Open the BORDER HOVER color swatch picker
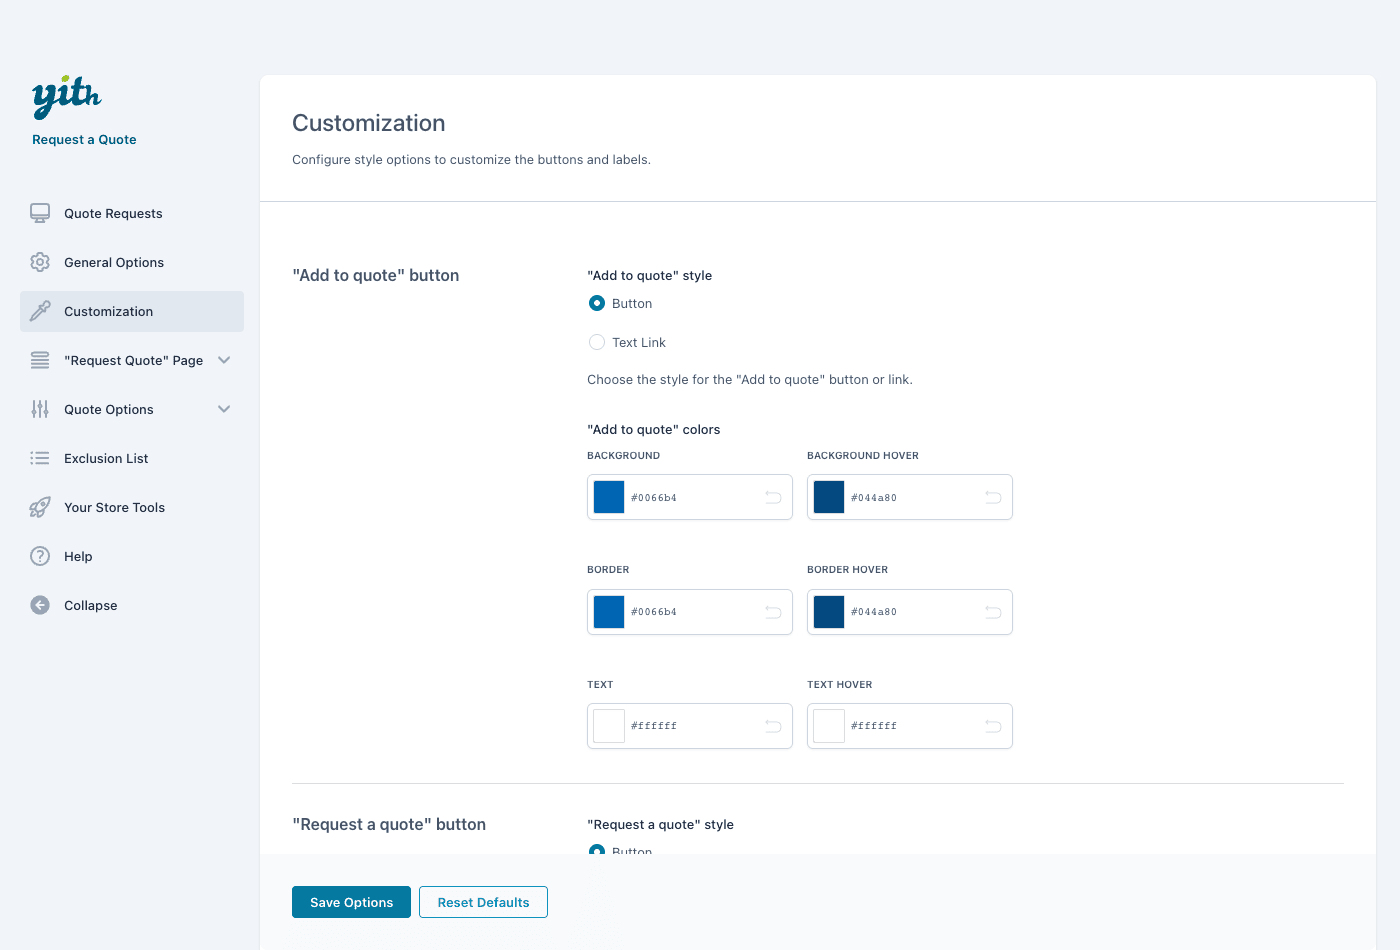Screen dimensions: 1400x950 tap(829, 612)
